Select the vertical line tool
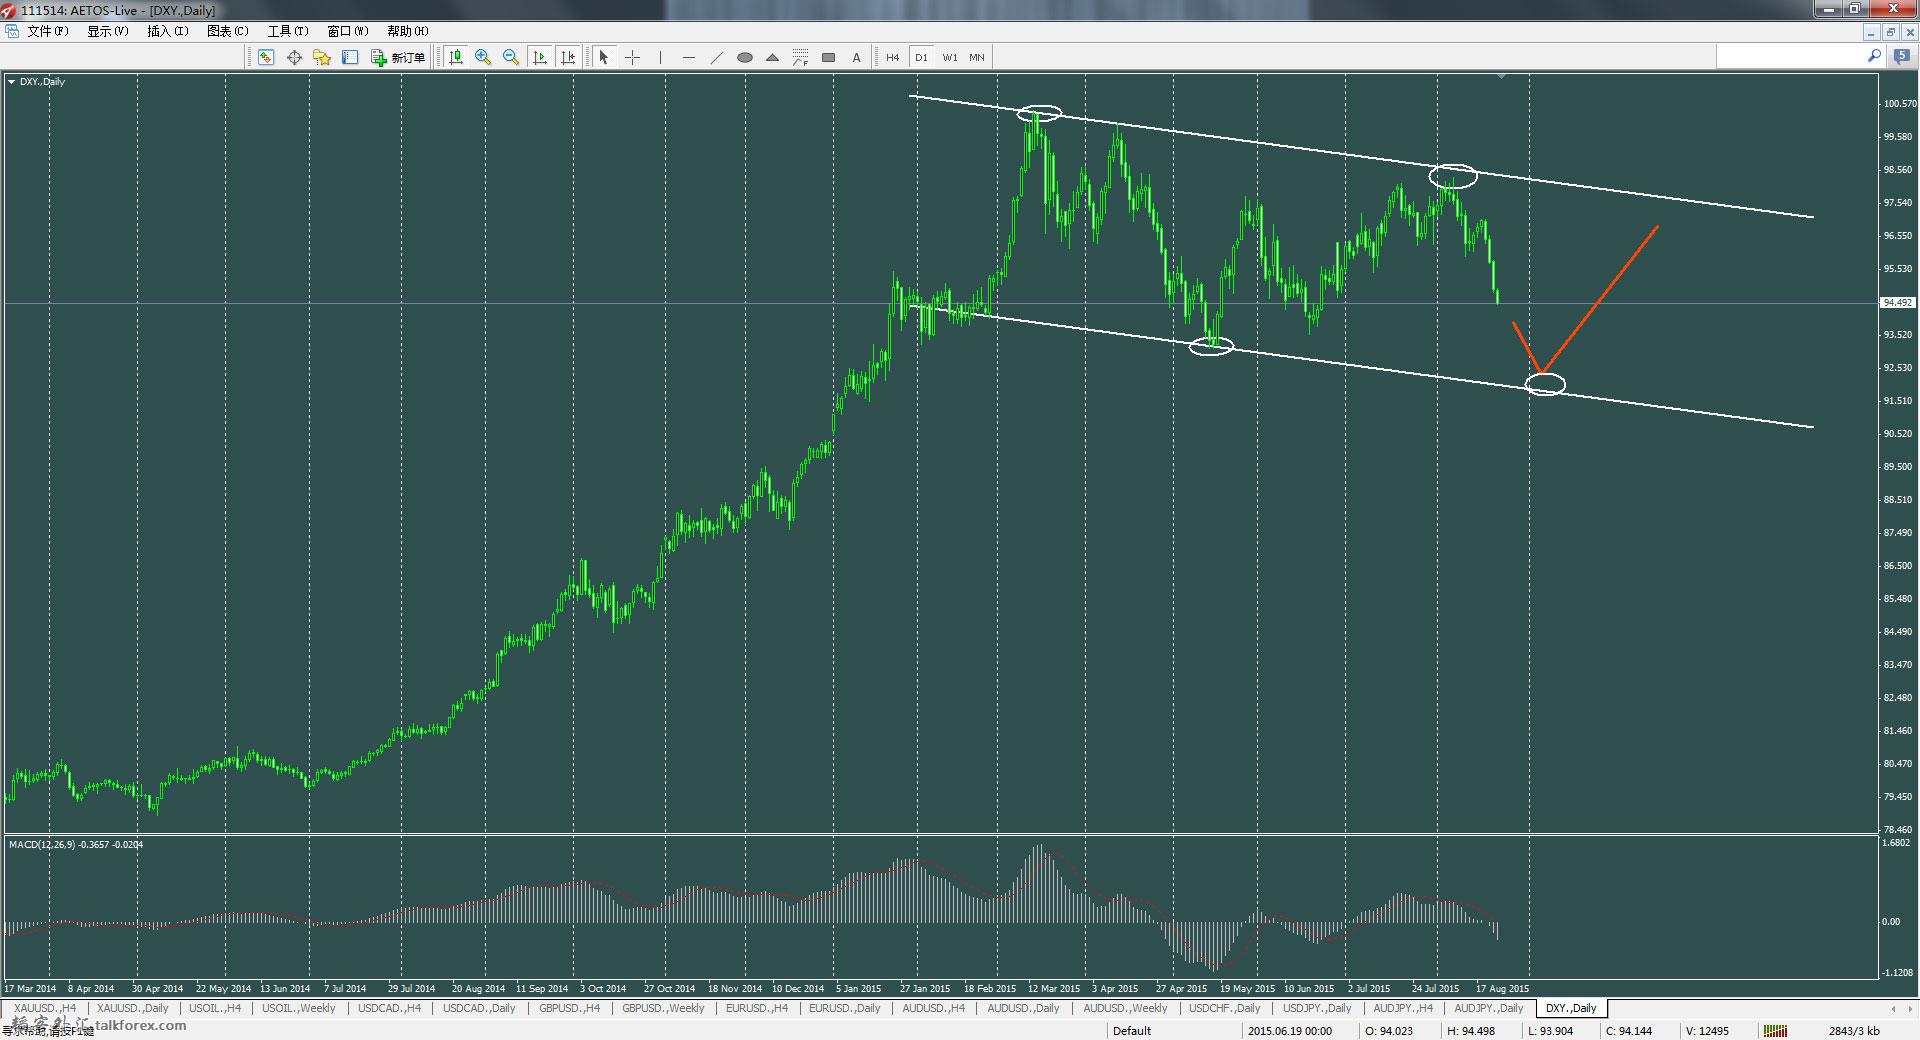Viewport: 1920px width, 1040px height. (660, 57)
